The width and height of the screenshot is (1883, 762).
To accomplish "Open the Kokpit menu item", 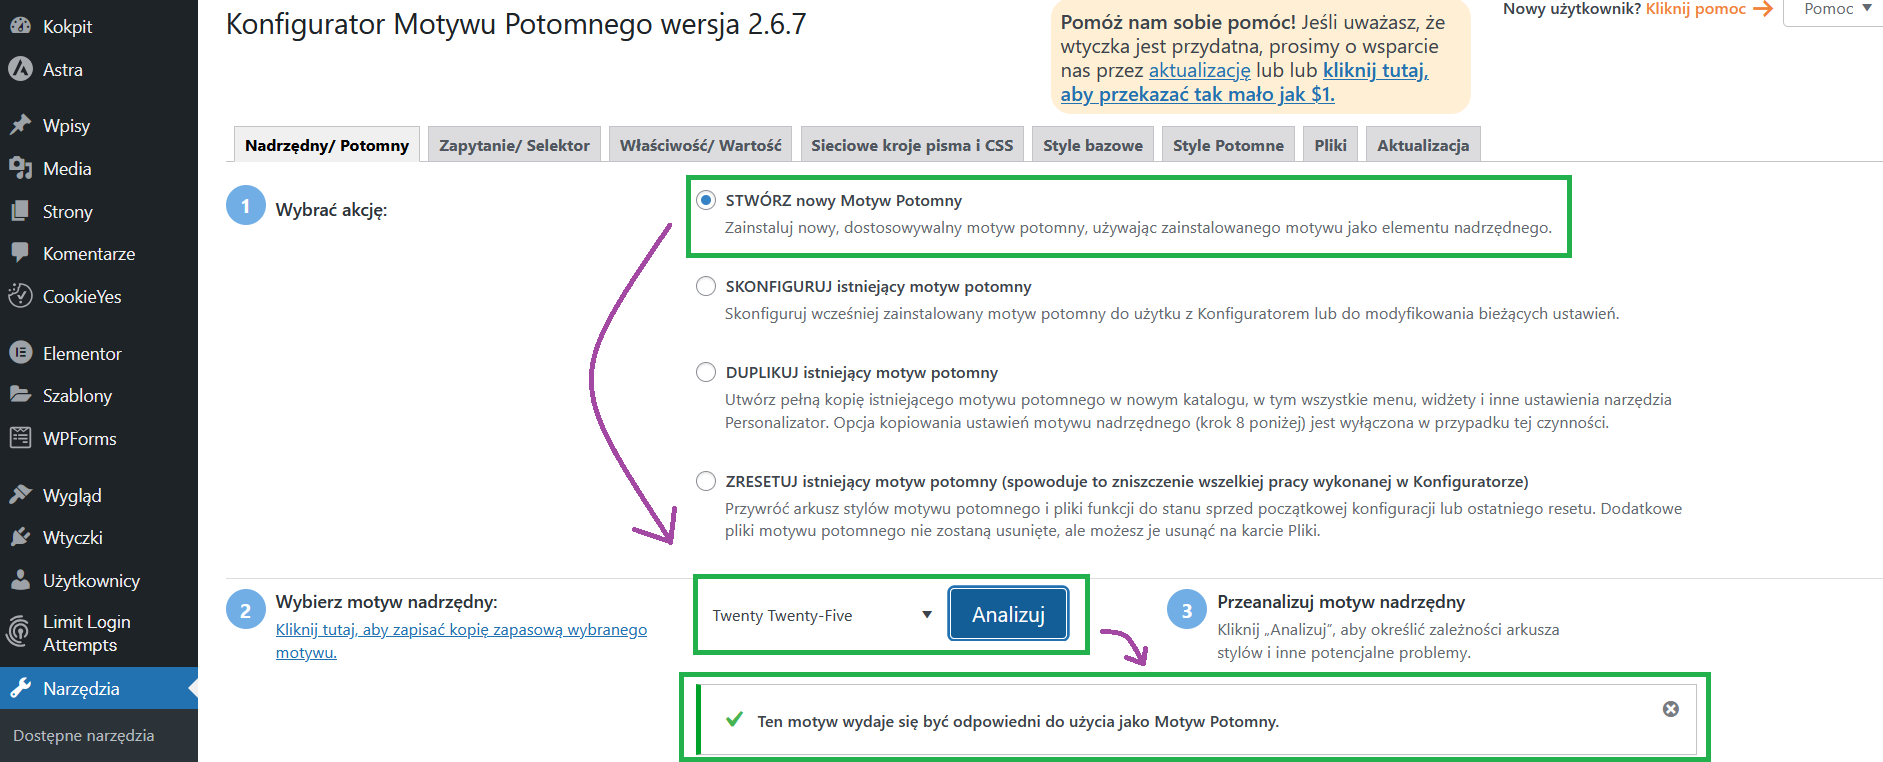I will click(67, 27).
